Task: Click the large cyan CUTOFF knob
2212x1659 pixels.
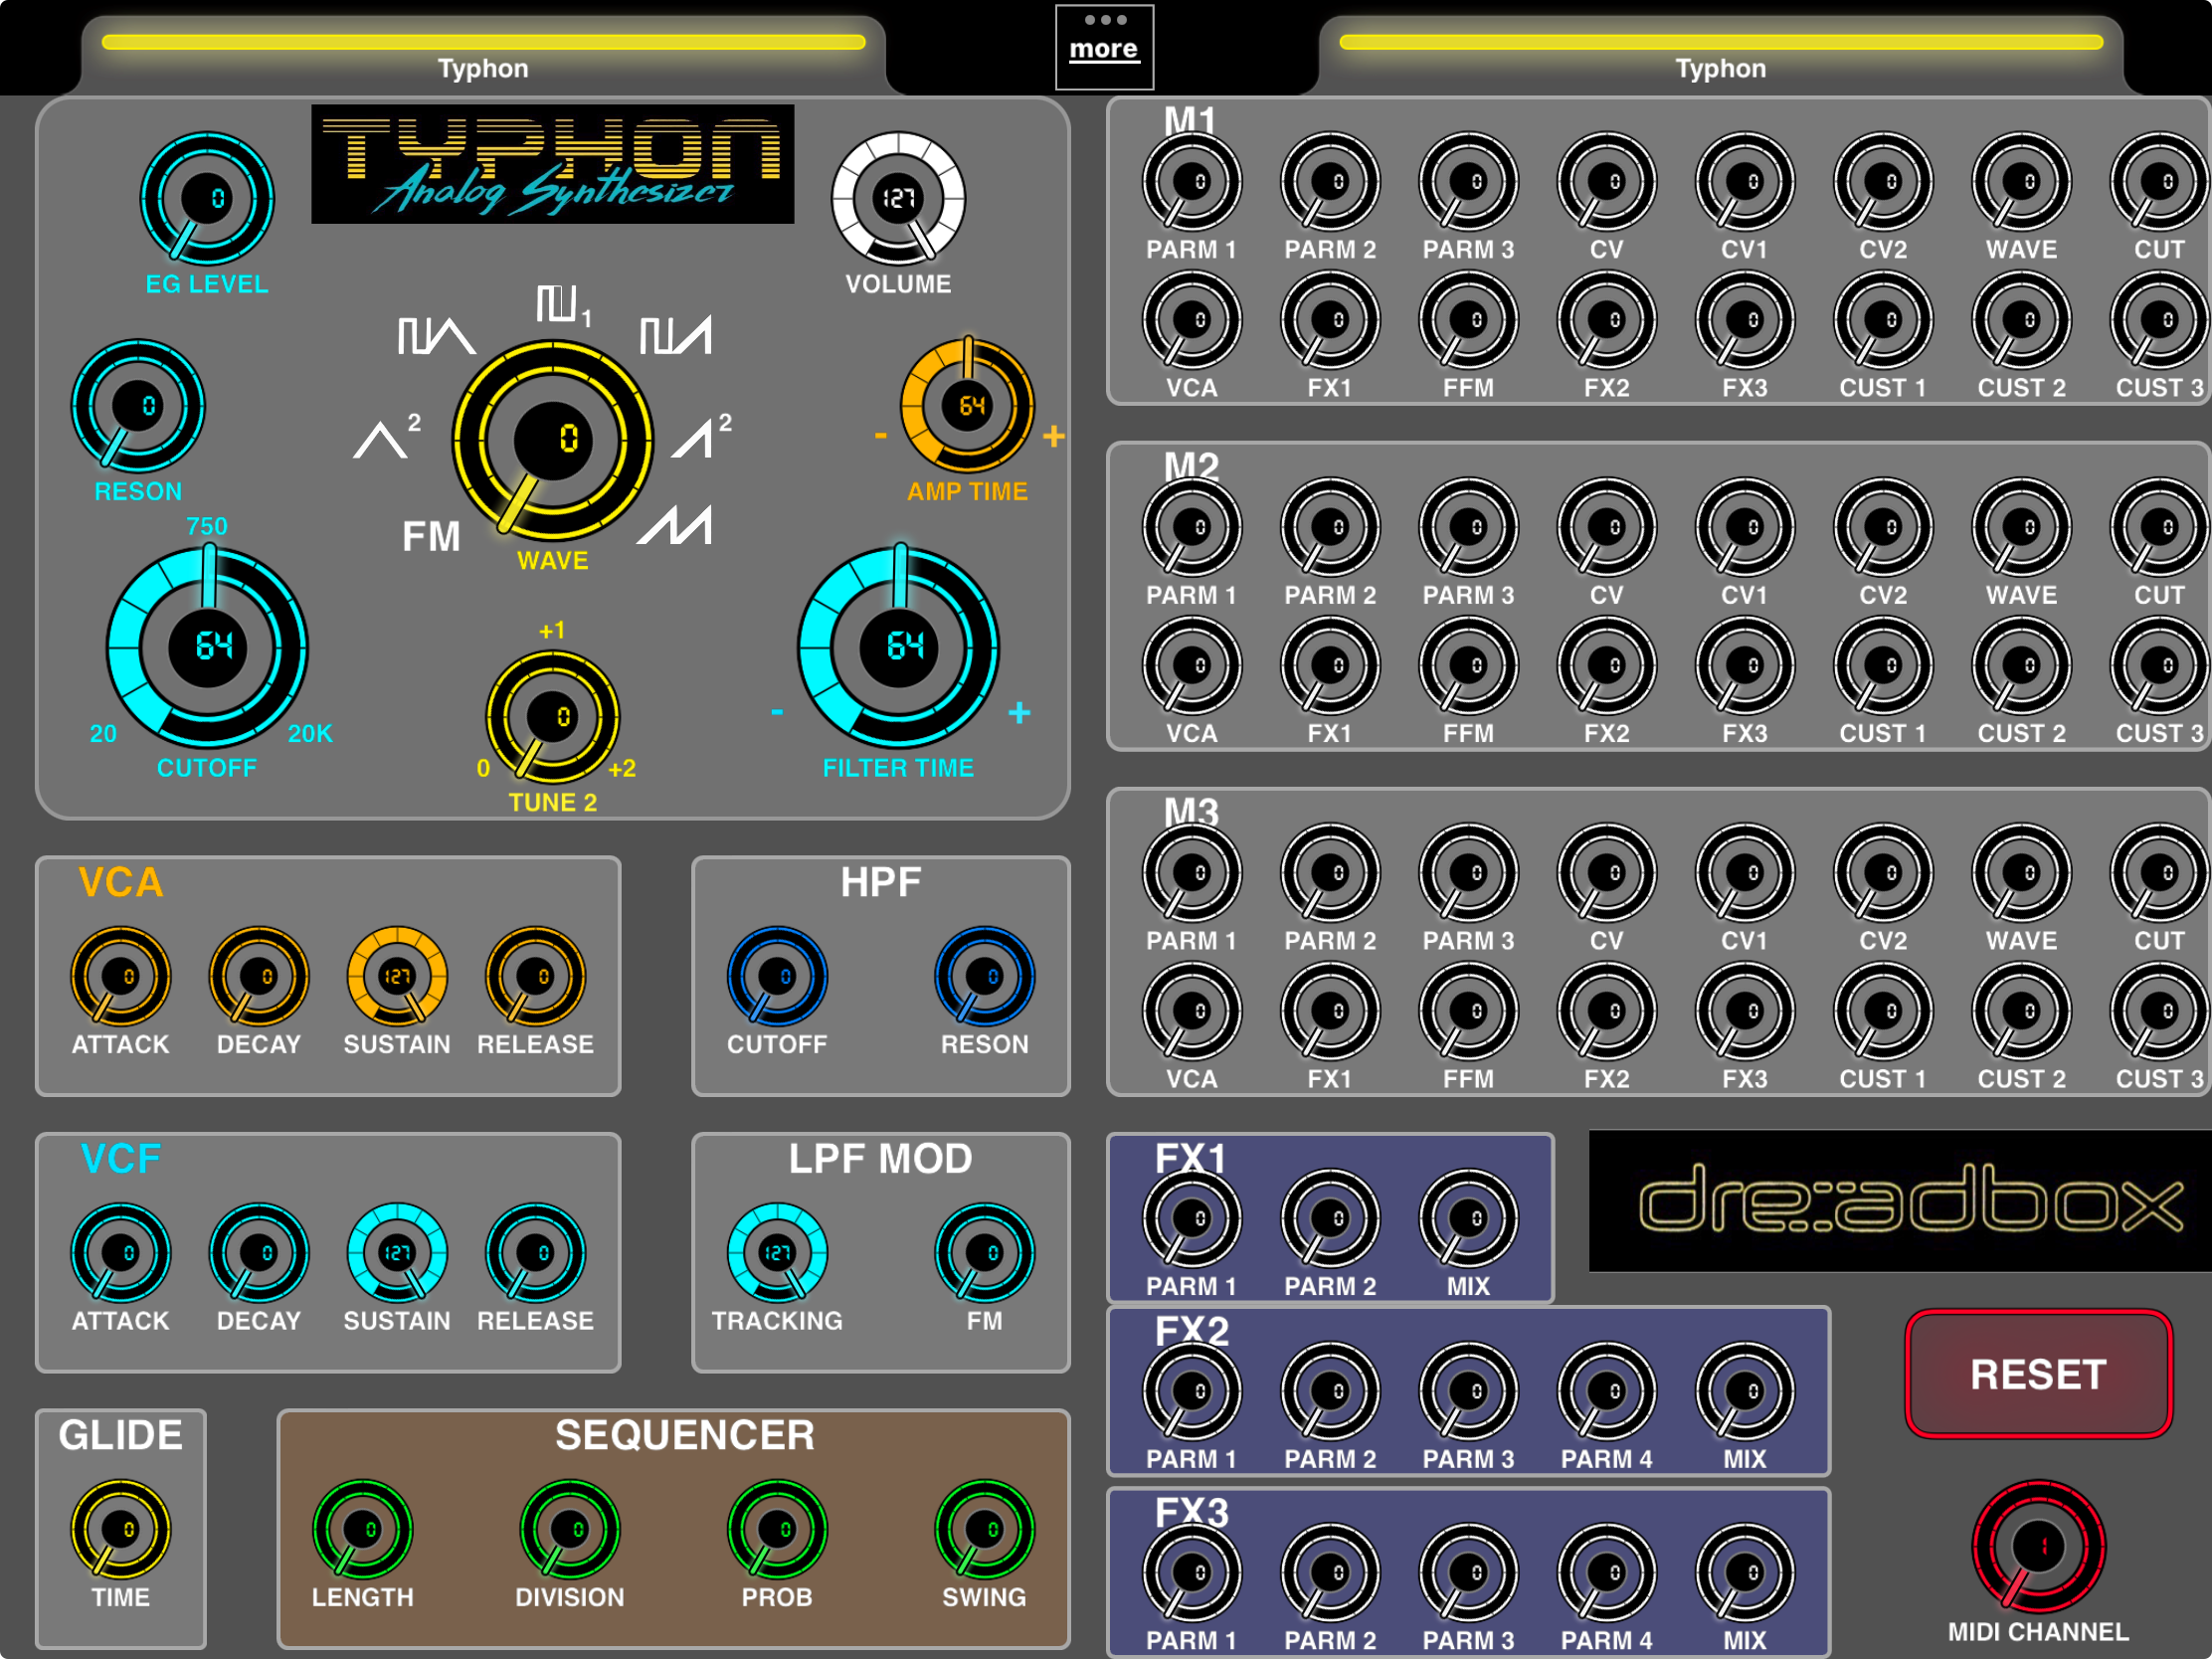Action: [207, 647]
